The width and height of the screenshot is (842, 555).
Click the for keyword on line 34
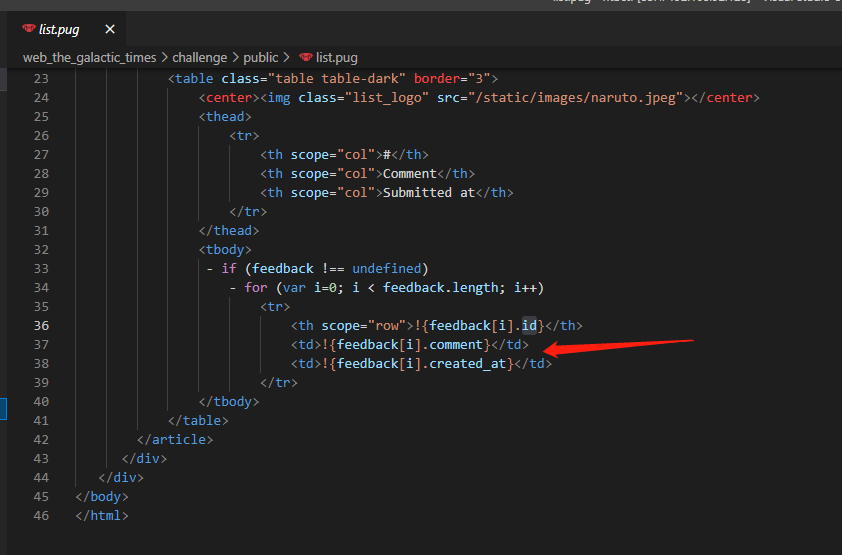pos(256,288)
